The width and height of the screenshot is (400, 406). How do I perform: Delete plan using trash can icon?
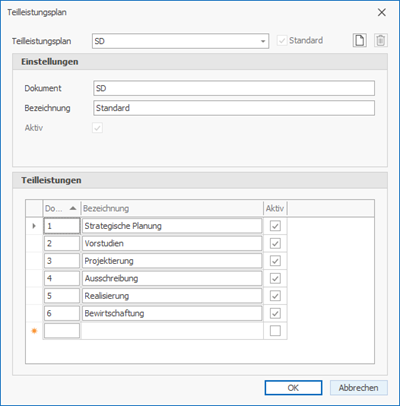pyautogui.click(x=380, y=41)
